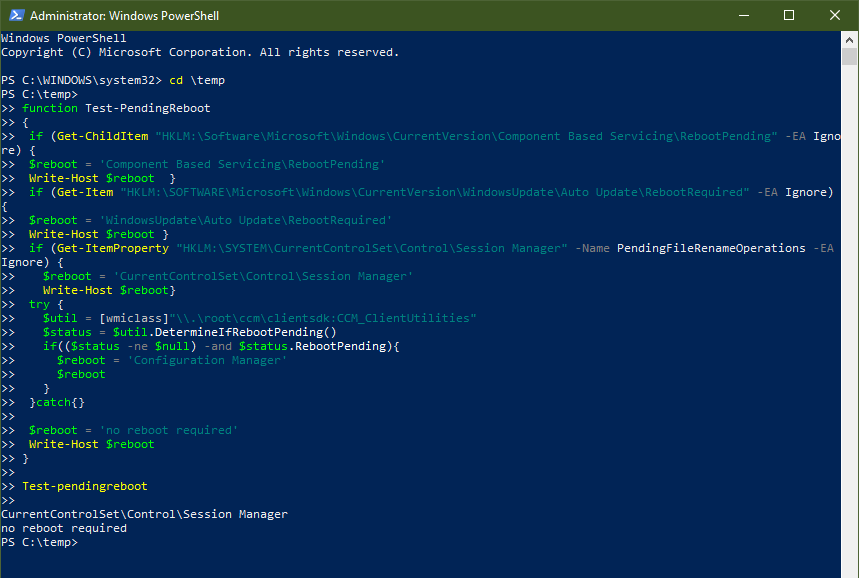Click the empty scrollbar track below the thumb
The width and height of the screenshot is (859, 578).
click(x=849, y=318)
